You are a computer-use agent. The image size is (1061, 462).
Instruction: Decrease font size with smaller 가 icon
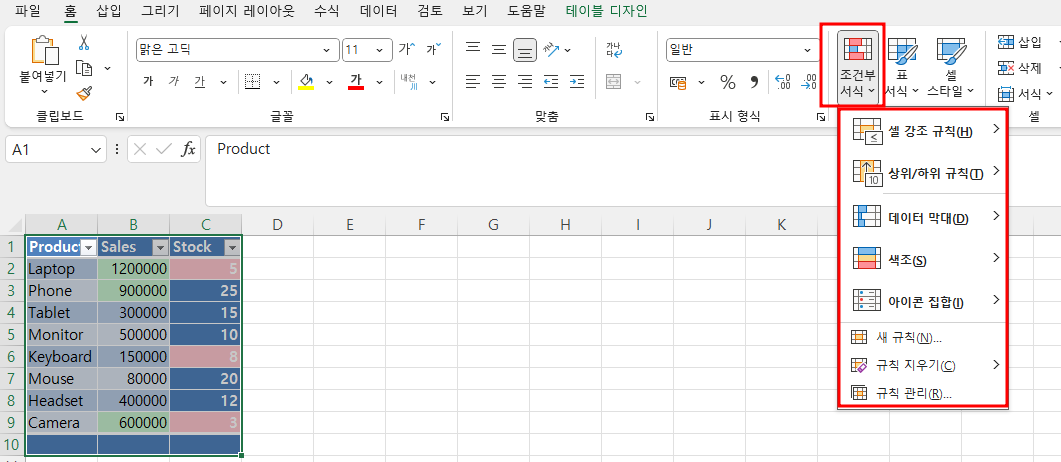point(434,49)
